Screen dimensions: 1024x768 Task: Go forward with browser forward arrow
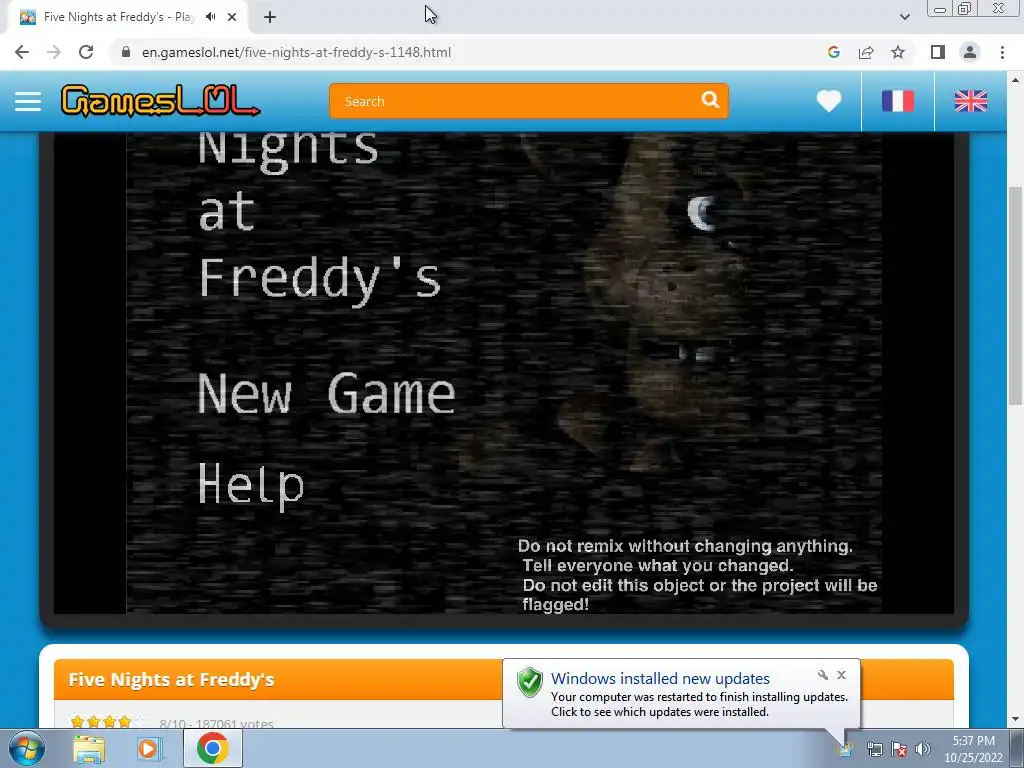[54, 52]
